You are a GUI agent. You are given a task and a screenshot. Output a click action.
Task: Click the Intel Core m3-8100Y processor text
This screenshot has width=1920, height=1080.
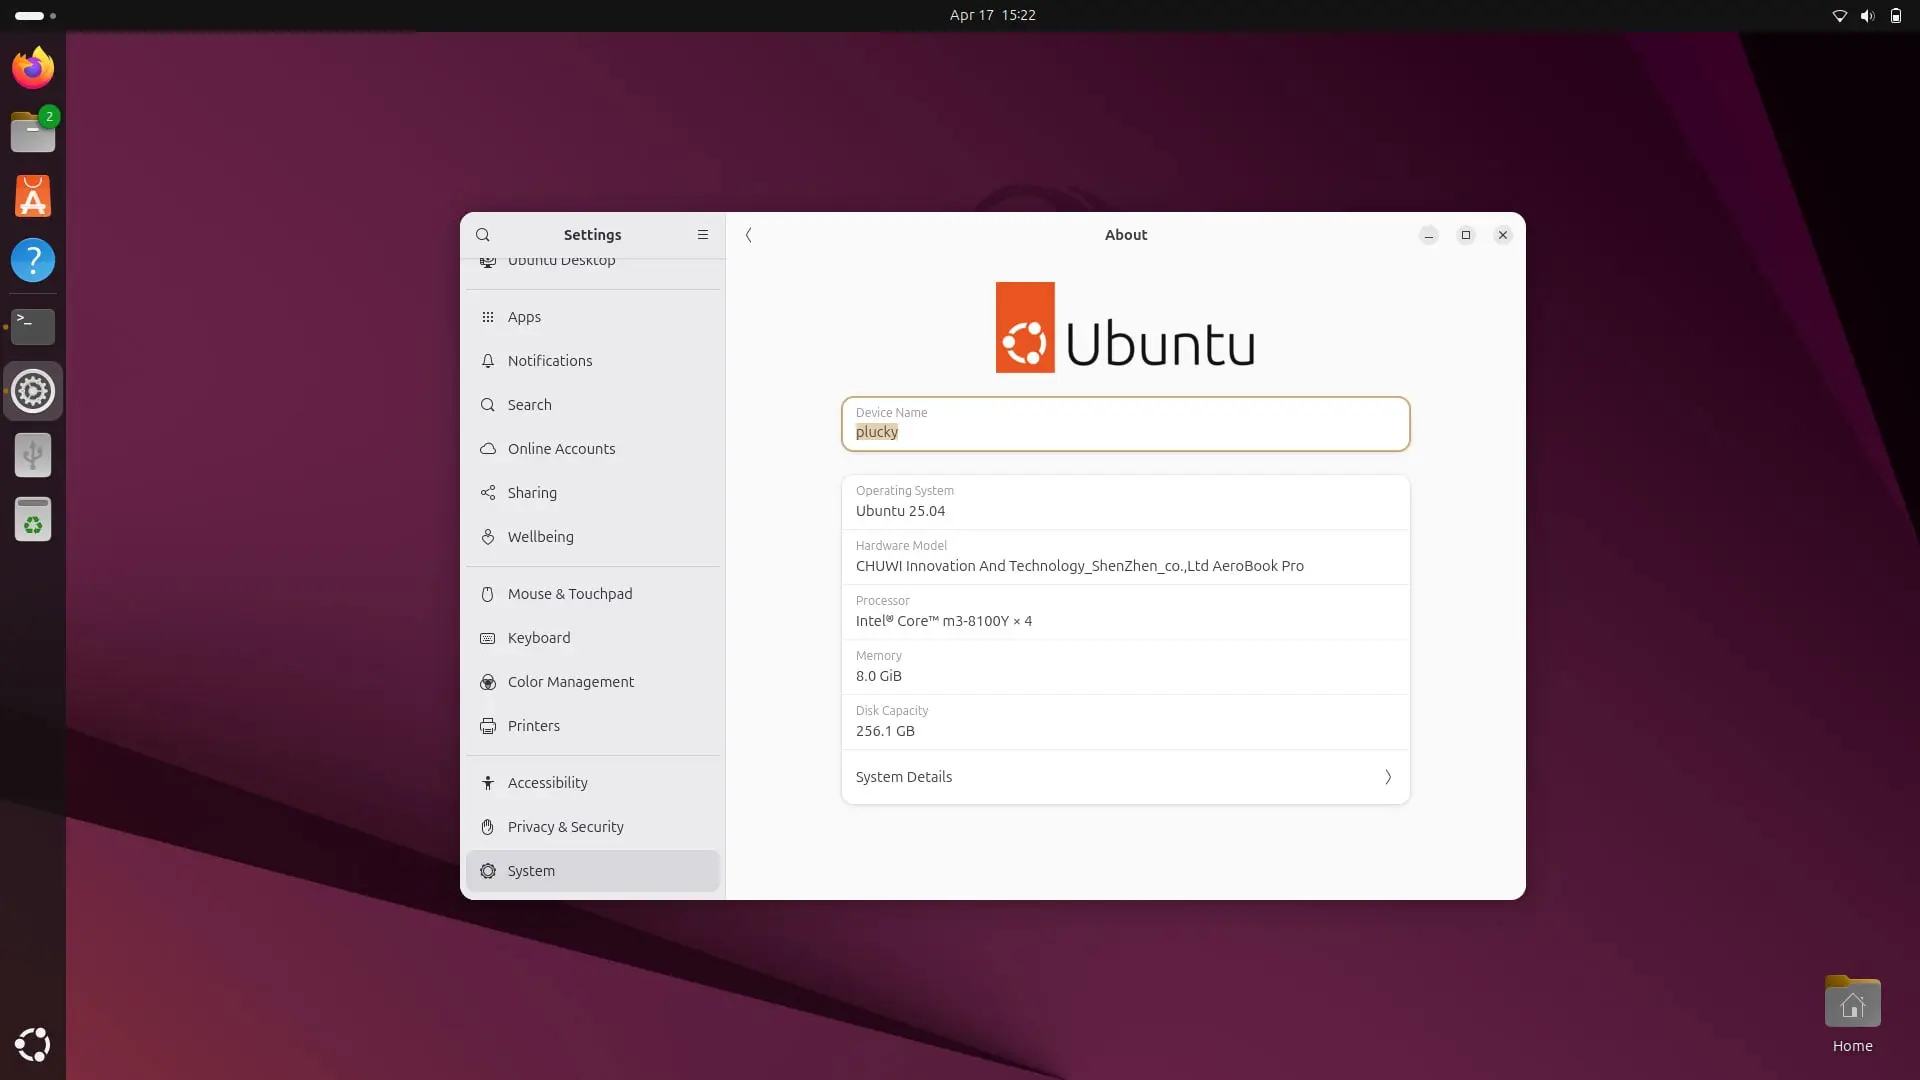943,621
